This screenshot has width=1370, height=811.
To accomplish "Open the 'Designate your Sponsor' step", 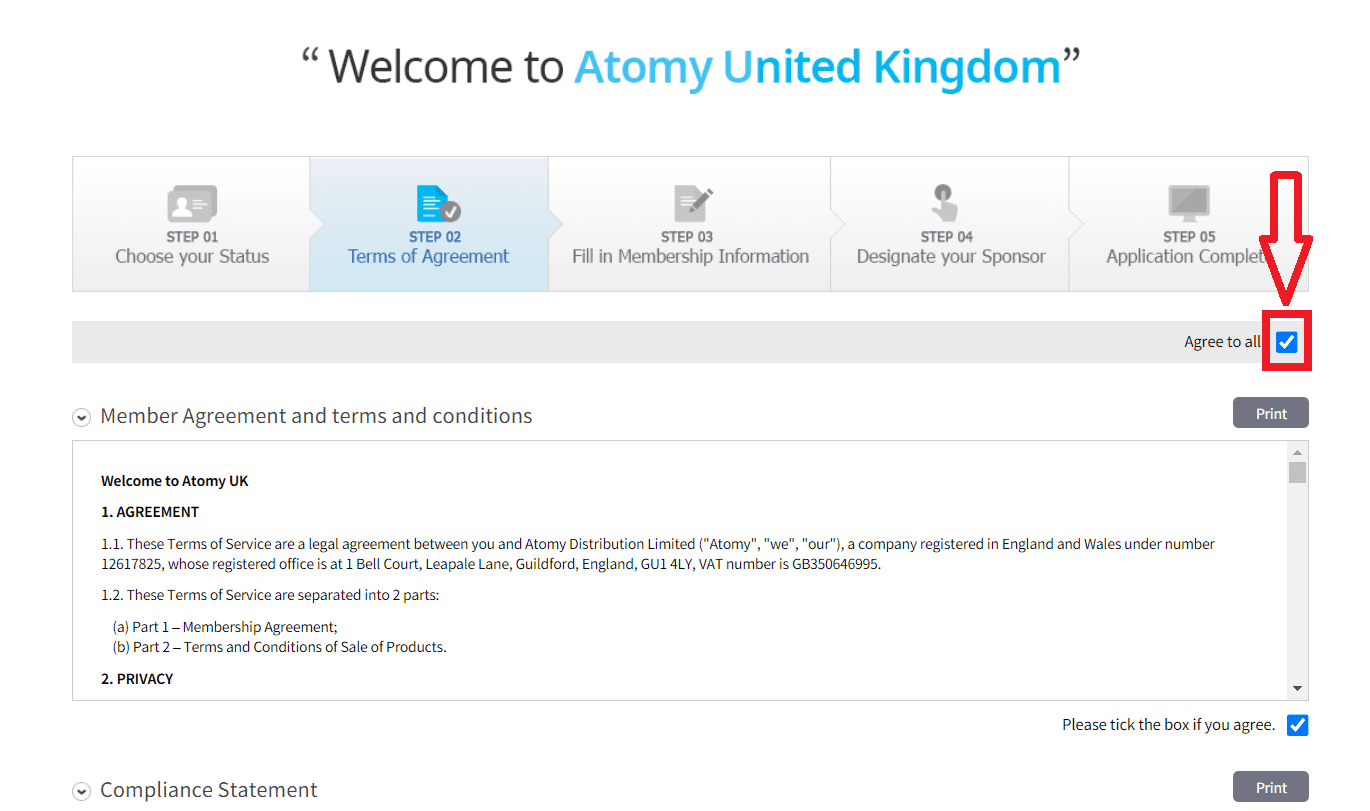I will coord(950,256).
